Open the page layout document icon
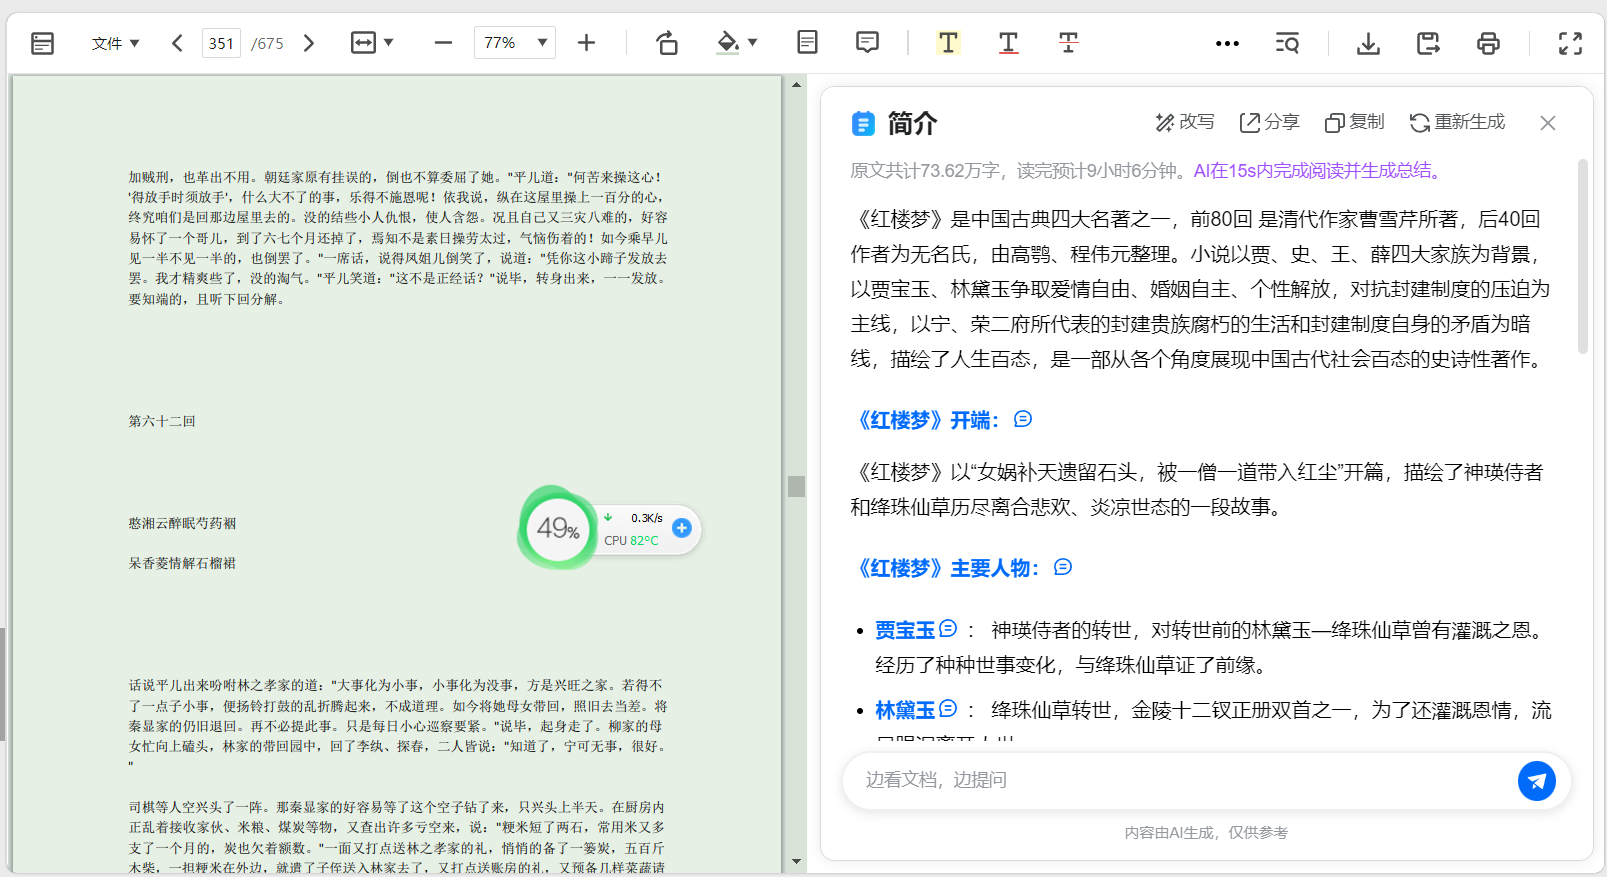The height and width of the screenshot is (877, 1607). (807, 42)
